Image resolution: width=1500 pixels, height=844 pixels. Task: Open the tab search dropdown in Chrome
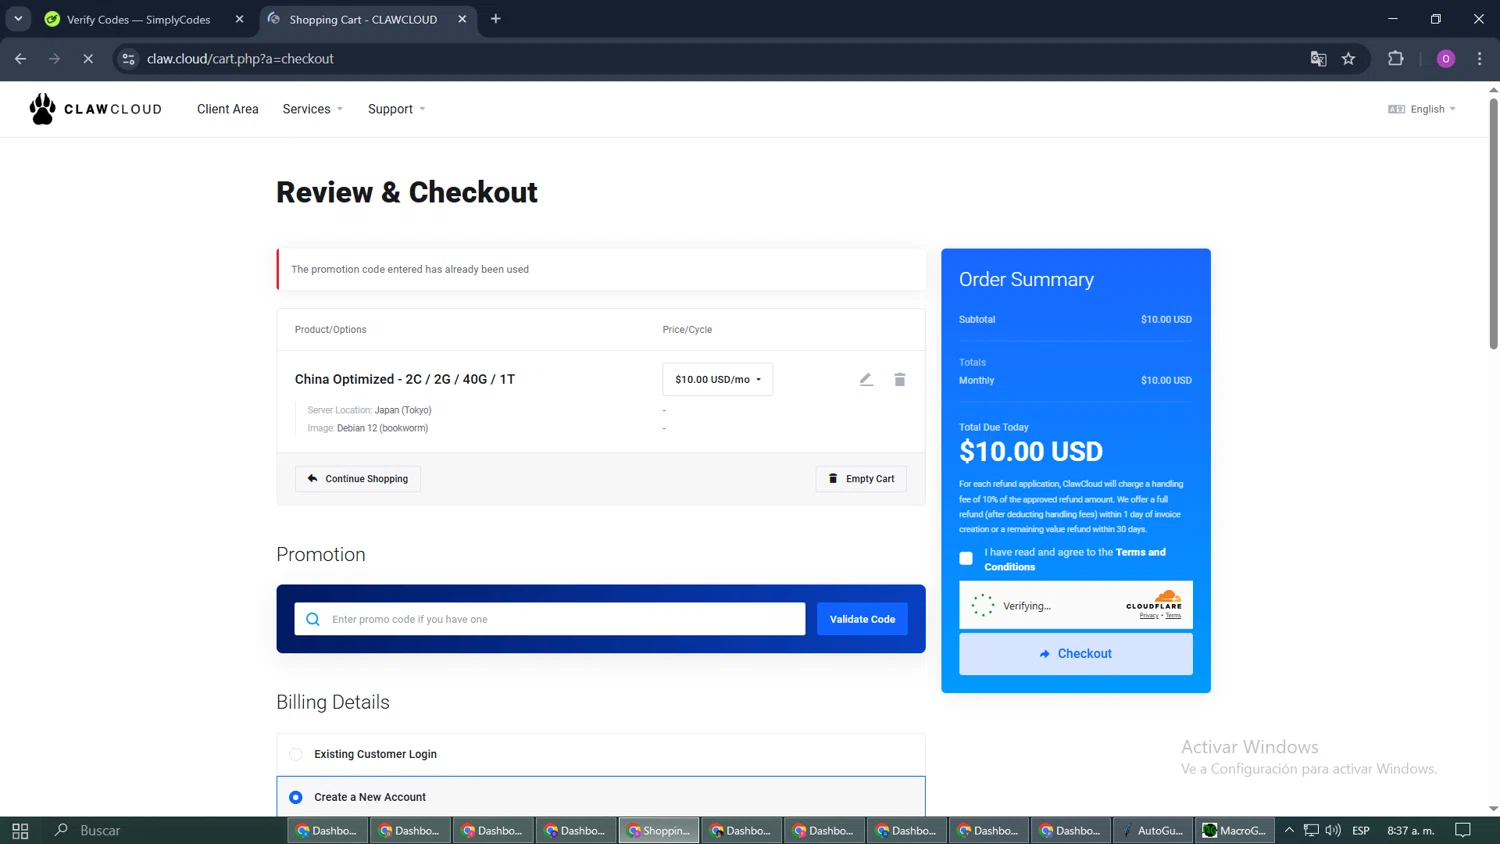[x=18, y=19]
